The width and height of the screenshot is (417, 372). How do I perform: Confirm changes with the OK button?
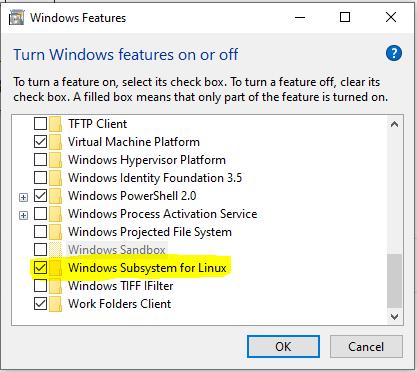coord(283,347)
